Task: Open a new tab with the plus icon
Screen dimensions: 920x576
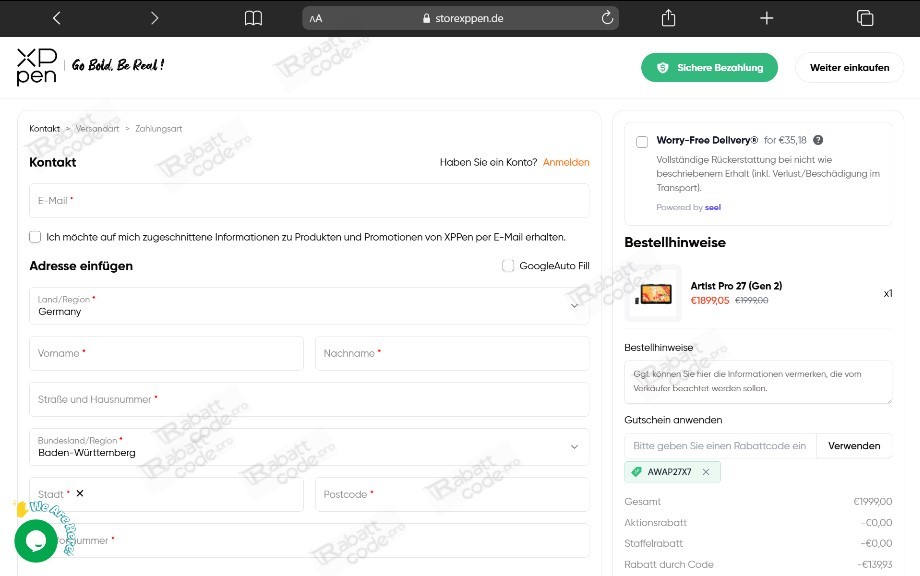Action: tap(766, 18)
